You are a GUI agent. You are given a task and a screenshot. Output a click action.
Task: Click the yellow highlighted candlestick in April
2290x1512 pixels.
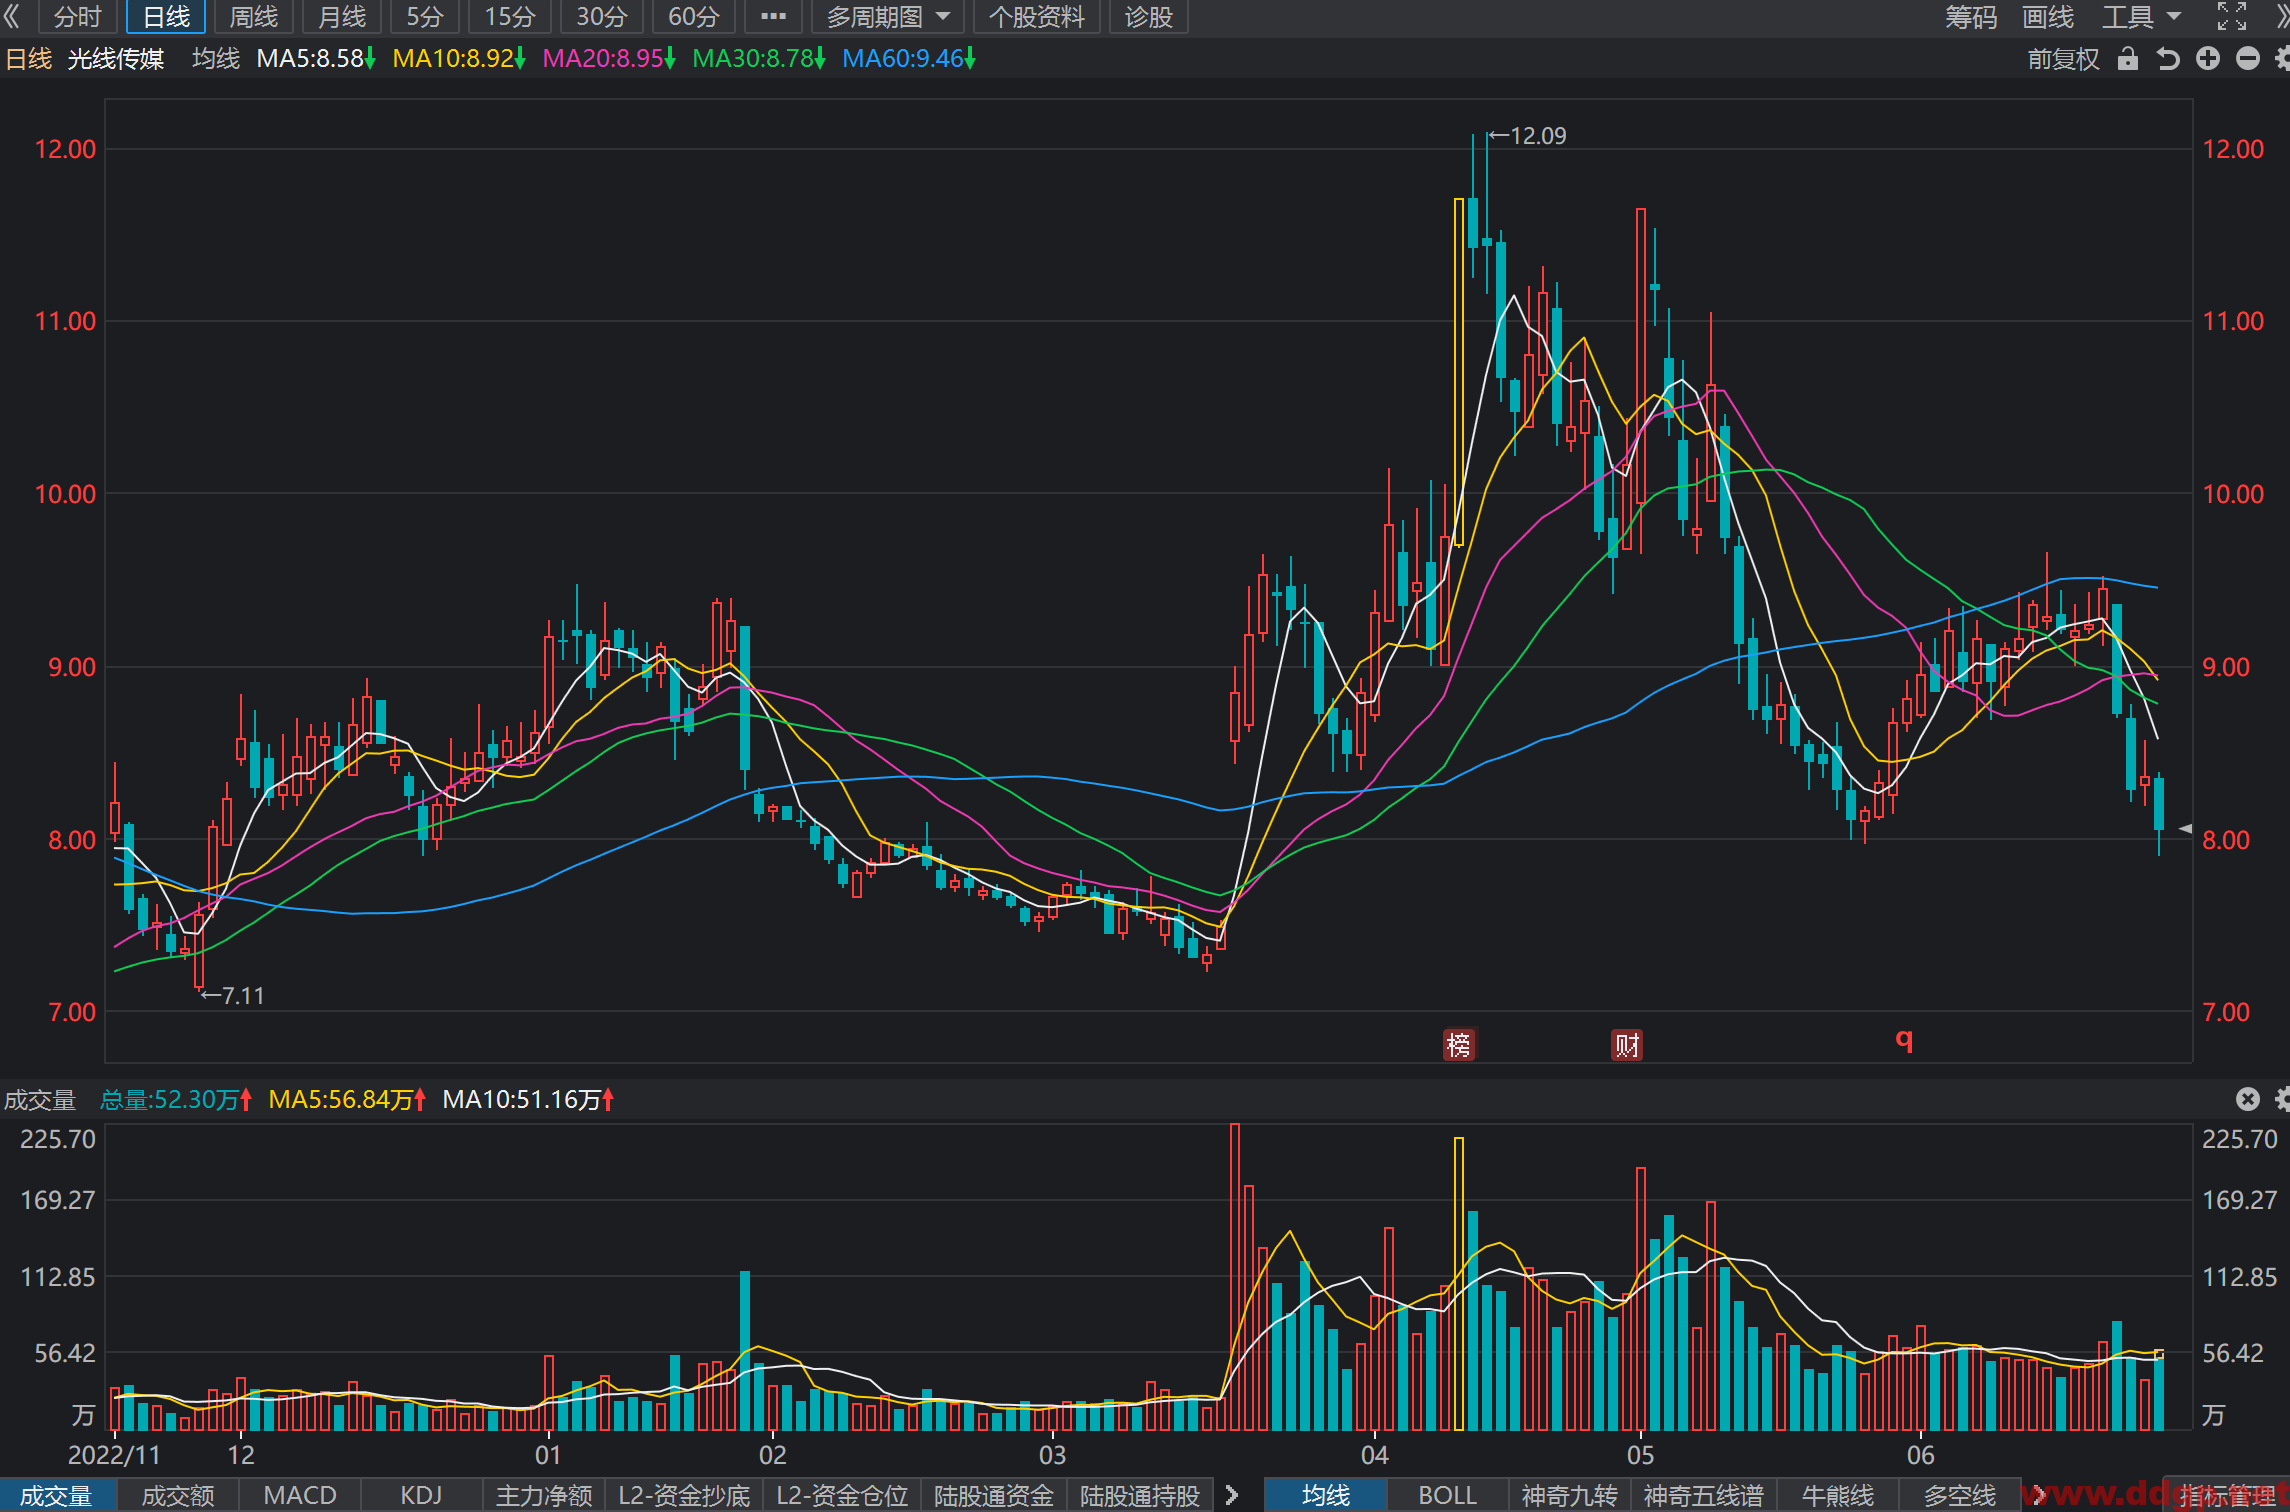(x=1459, y=372)
